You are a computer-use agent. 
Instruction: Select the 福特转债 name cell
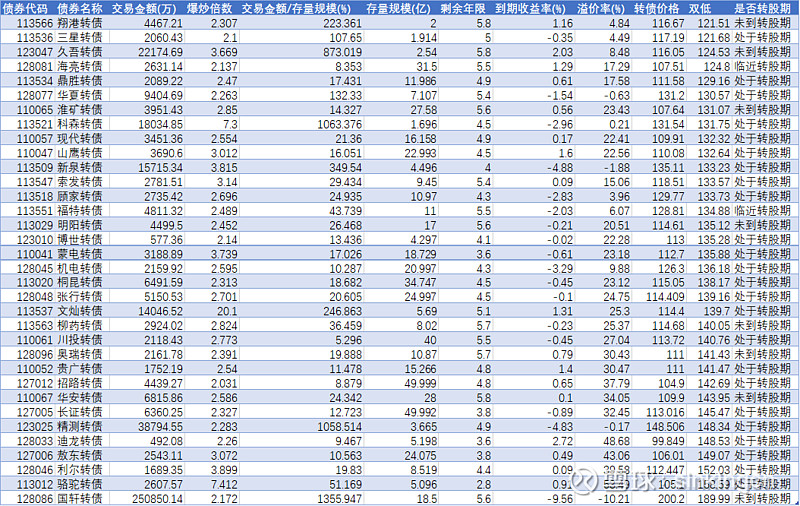[x=79, y=211]
